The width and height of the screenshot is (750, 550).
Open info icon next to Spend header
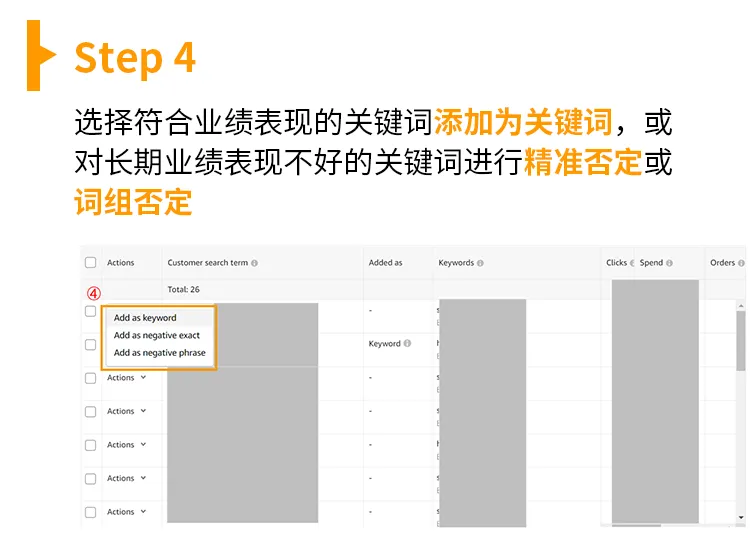point(669,263)
